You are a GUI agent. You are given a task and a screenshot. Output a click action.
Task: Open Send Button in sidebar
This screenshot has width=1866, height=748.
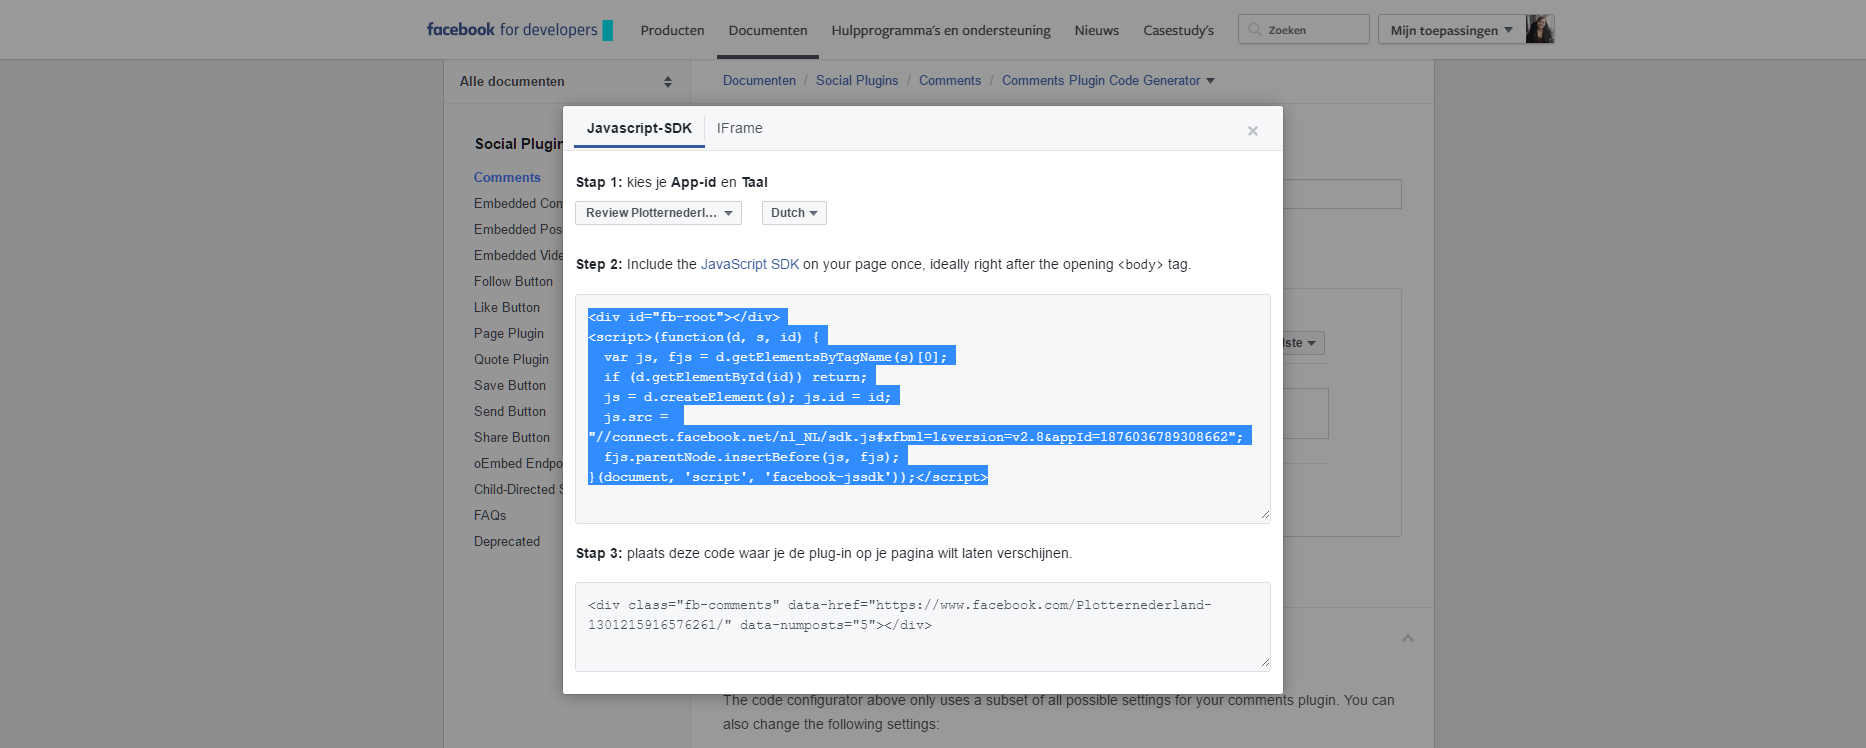tap(510, 411)
